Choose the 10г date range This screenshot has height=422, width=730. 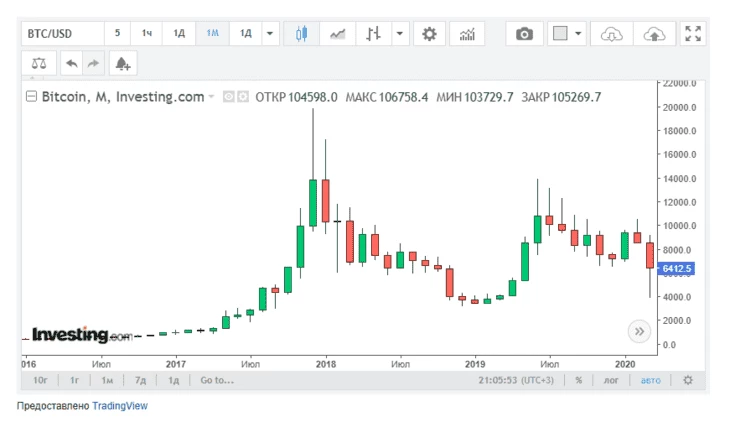(x=41, y=380)
